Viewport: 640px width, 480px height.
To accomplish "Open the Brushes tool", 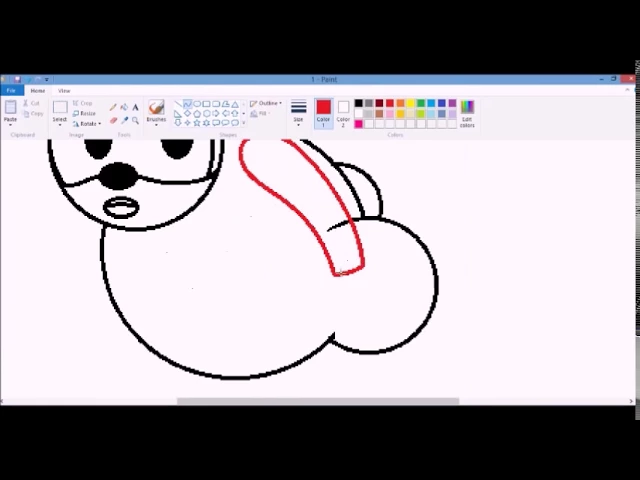I will [x=156, y=111].
